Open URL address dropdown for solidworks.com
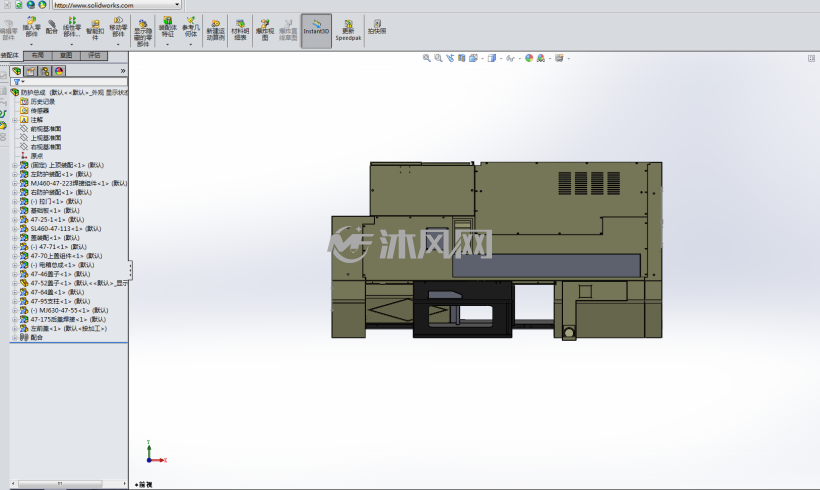 point(177,5)
